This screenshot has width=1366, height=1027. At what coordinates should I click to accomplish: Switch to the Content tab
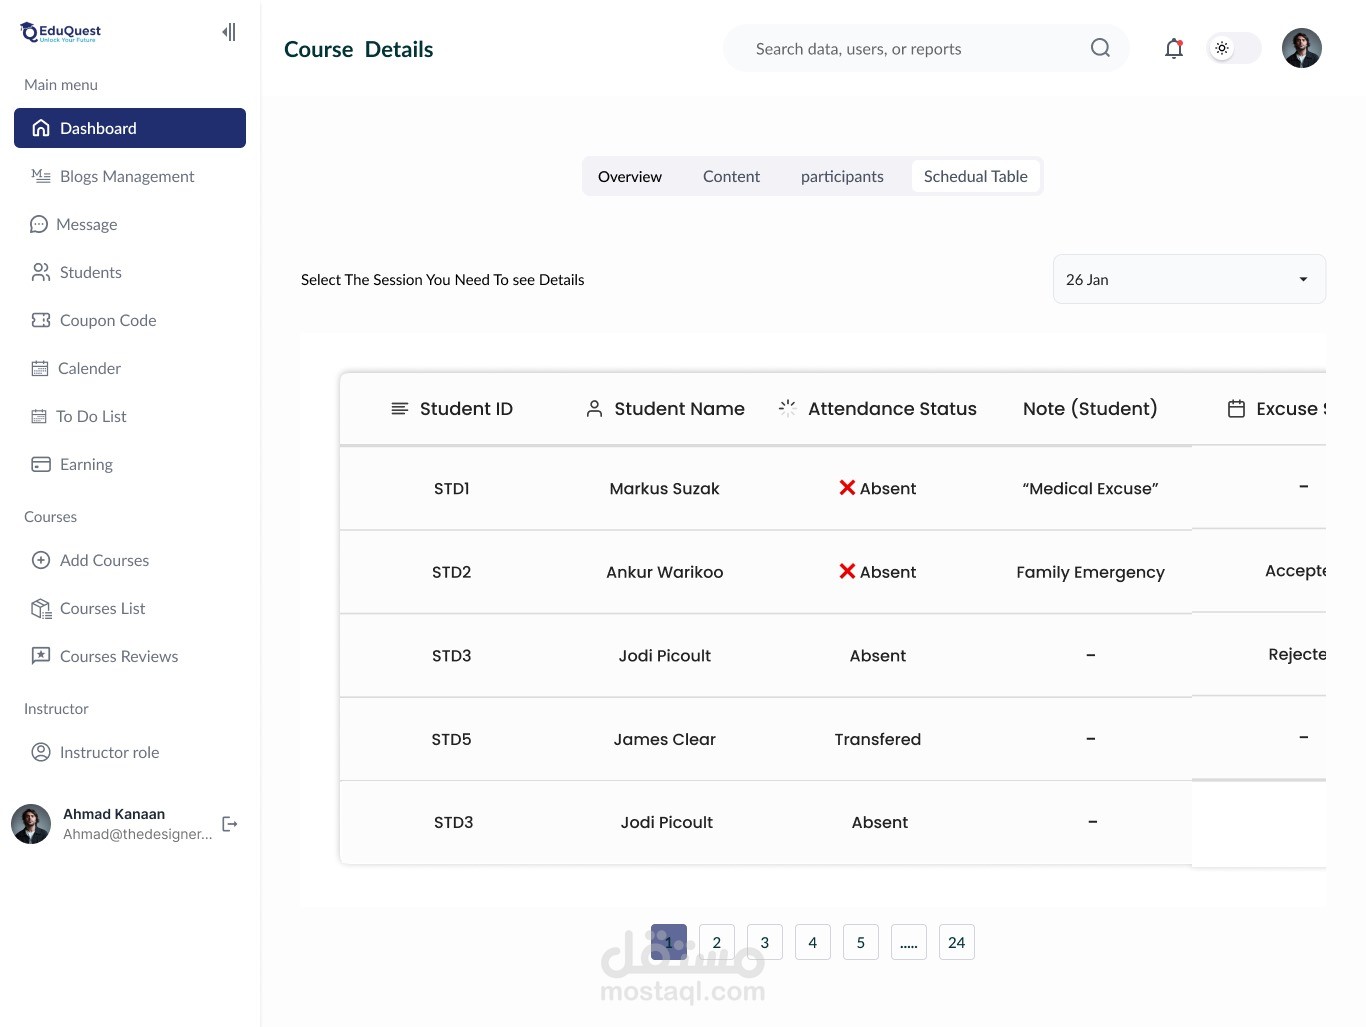(x=731, y=176)
